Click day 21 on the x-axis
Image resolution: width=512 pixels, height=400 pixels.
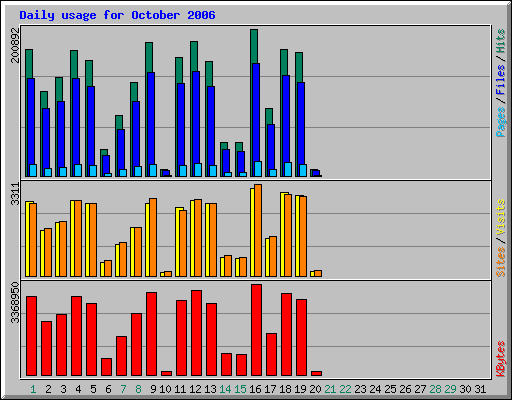(330, 389)
